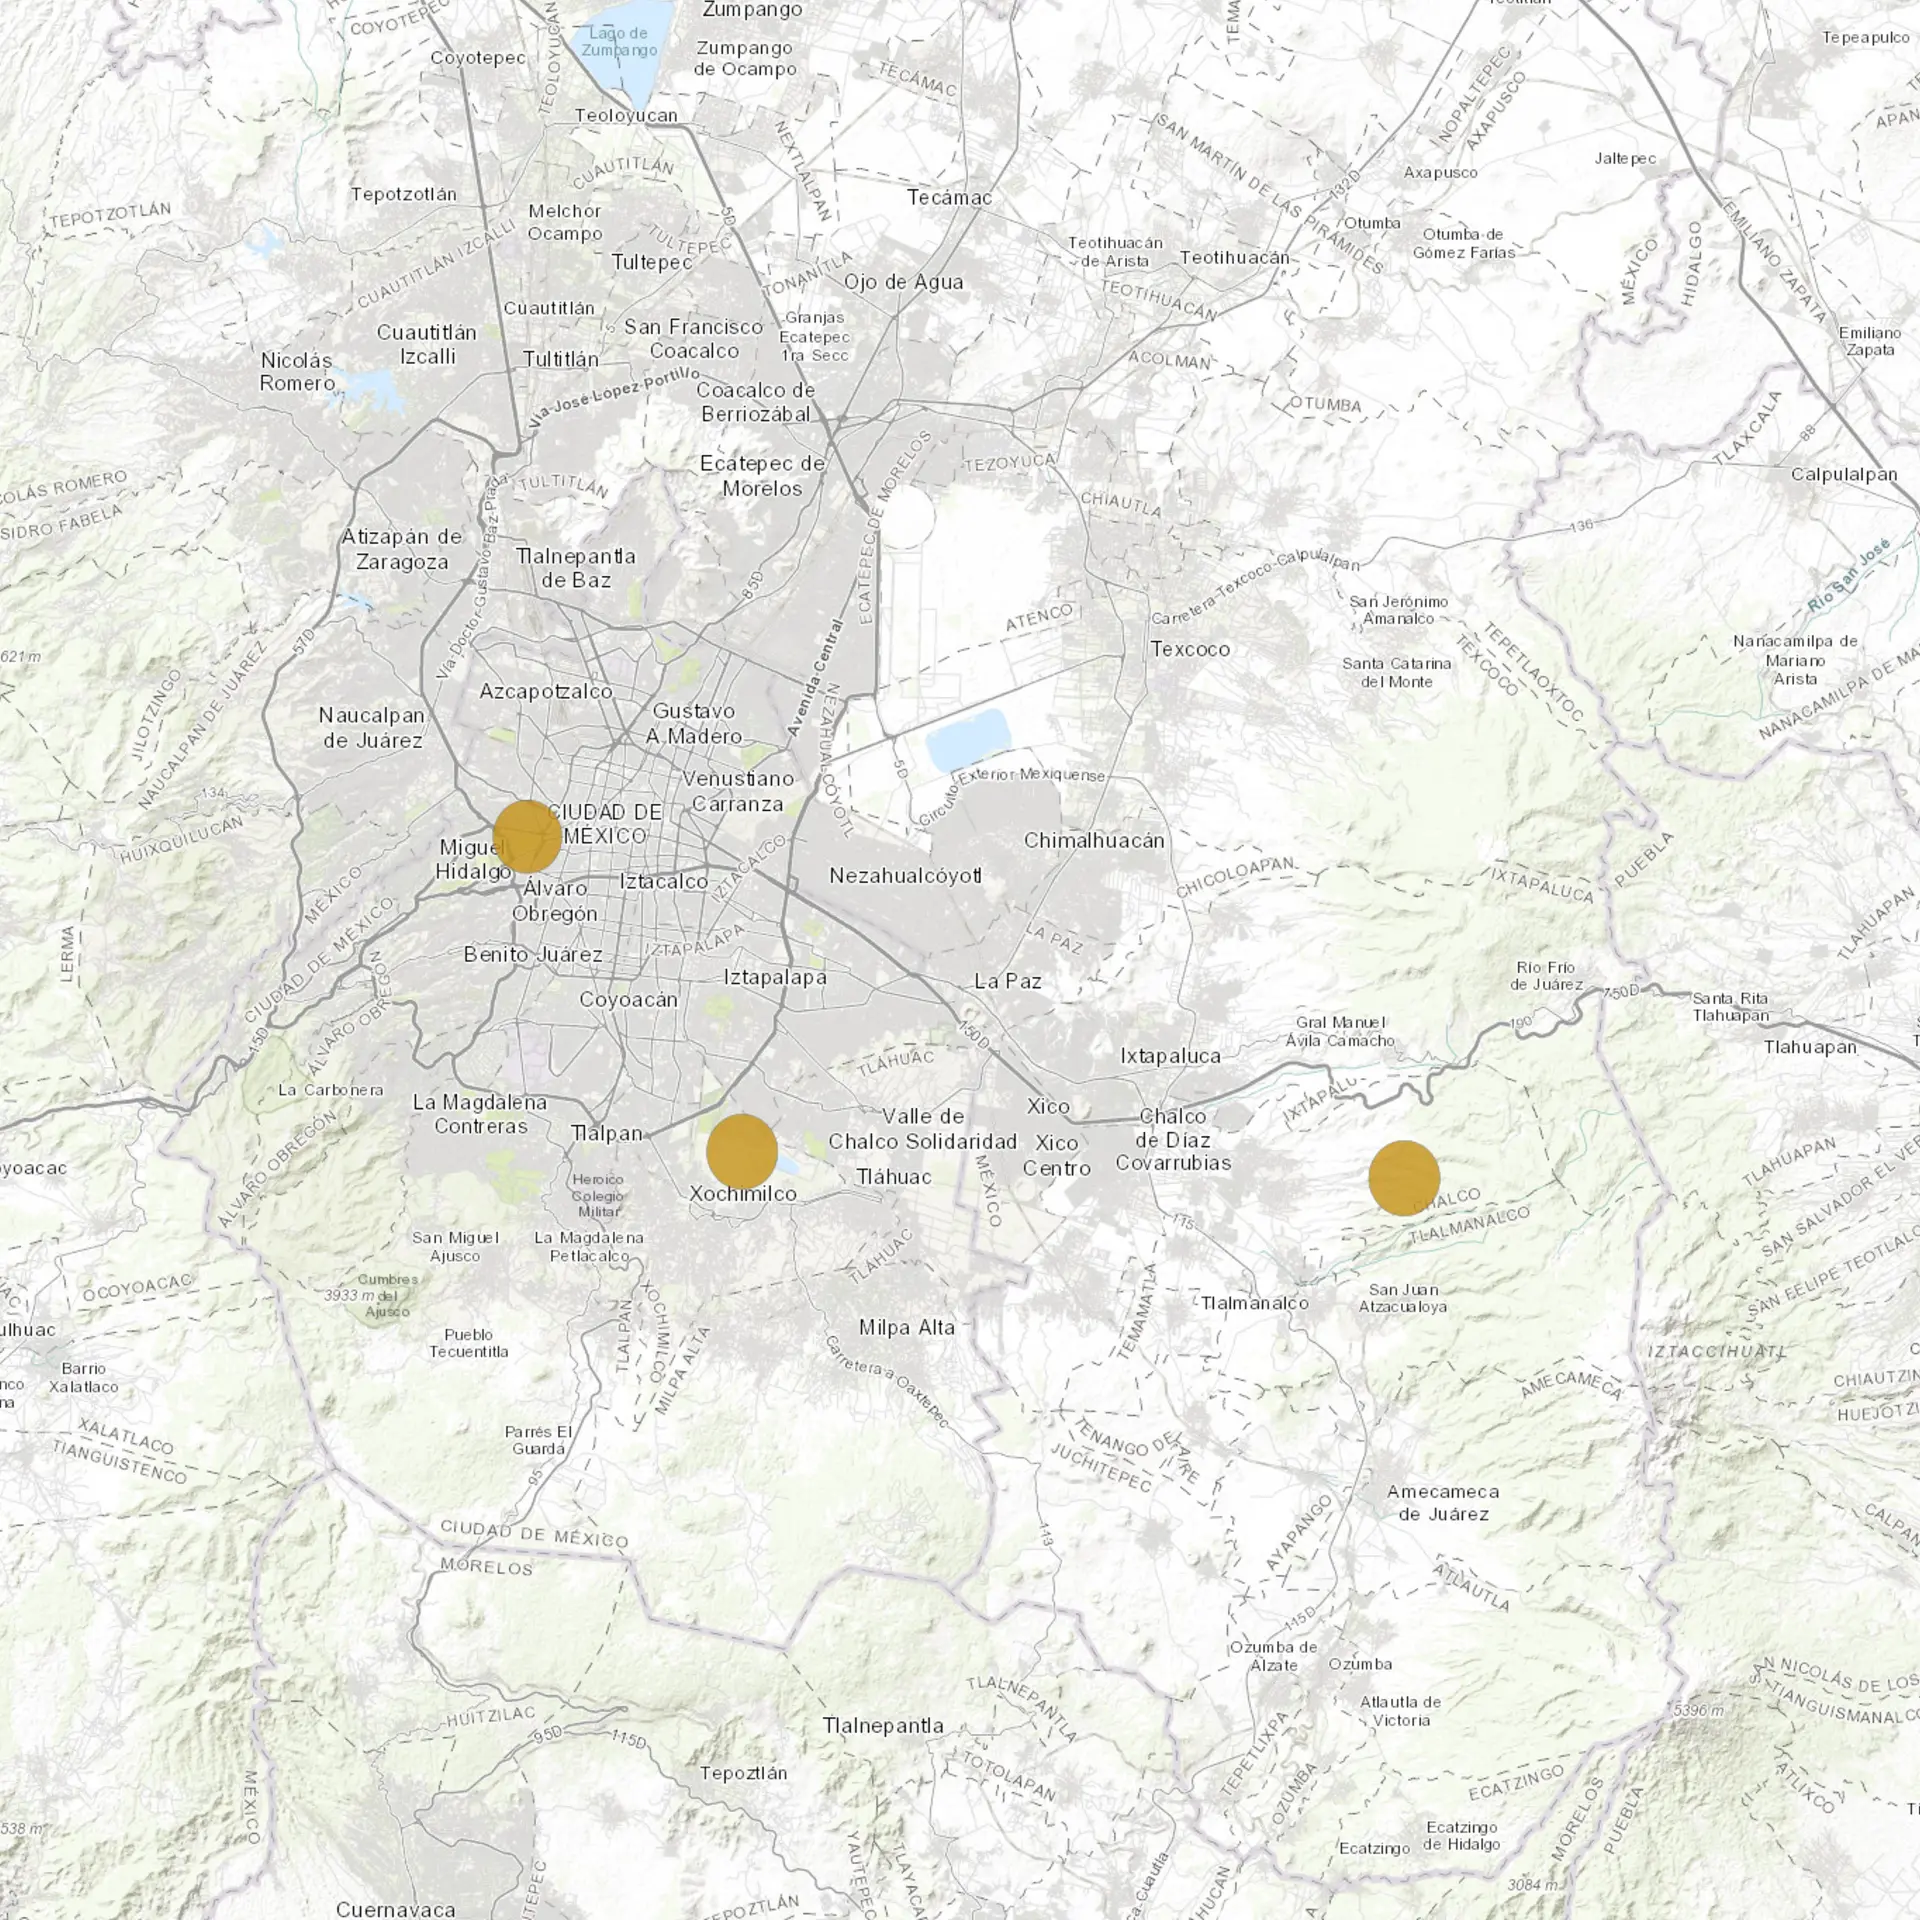
Task: Click the Ixtapaluca label
Action: tap(1170, 1056)
